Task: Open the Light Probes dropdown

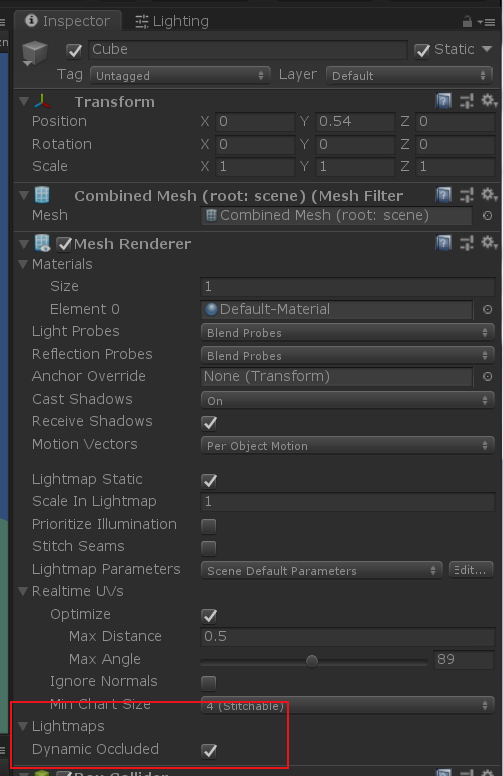Action: [x=348, y=332]
